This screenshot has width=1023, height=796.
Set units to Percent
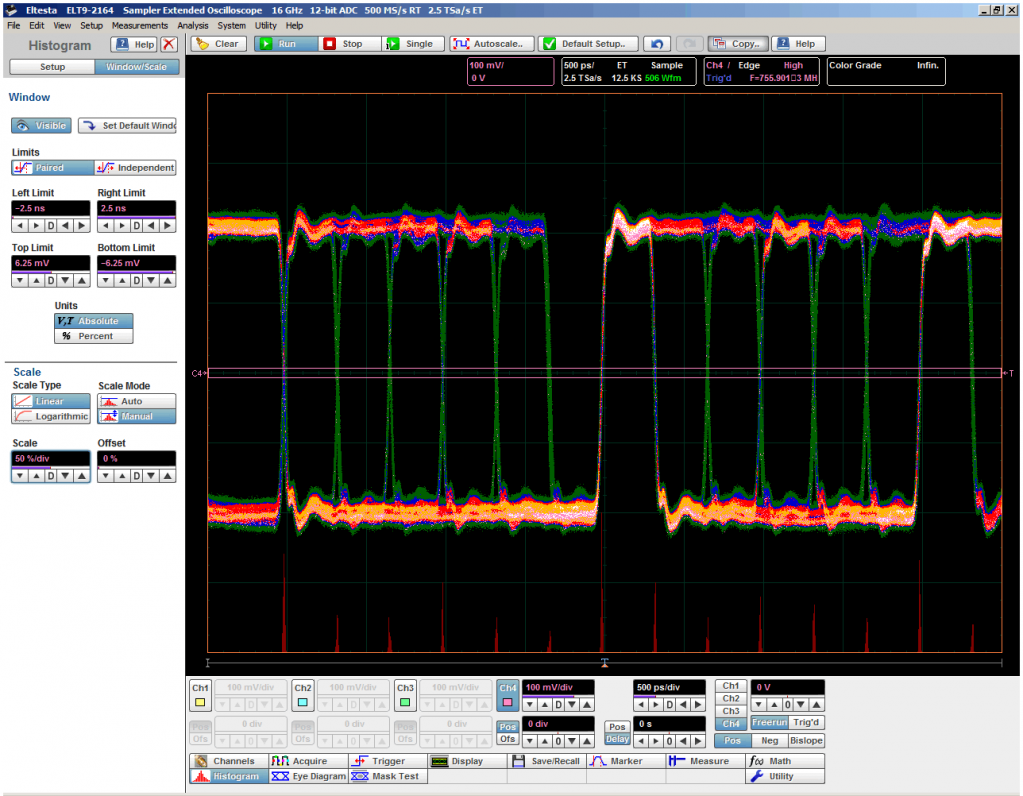[93, 336]
